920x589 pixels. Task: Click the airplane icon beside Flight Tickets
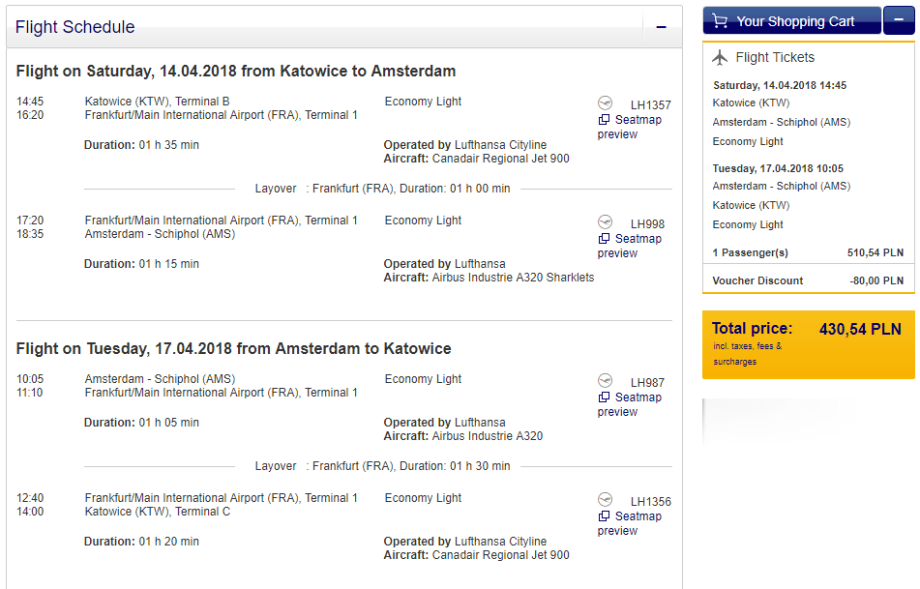[720, 58]
